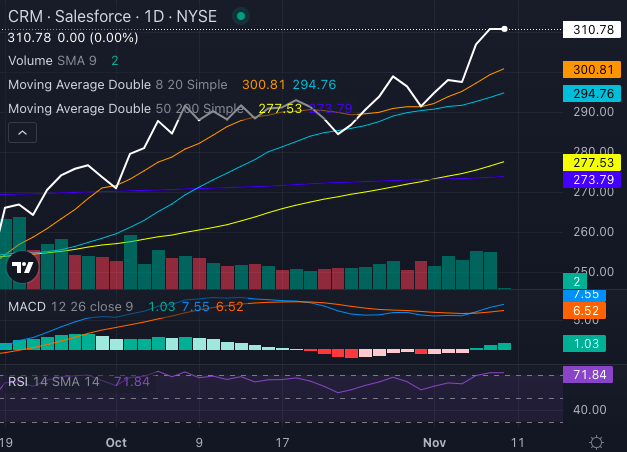Select Moving Average Double 8 20 legend
This screenshot has height=452, width=627.
(117, 85)
